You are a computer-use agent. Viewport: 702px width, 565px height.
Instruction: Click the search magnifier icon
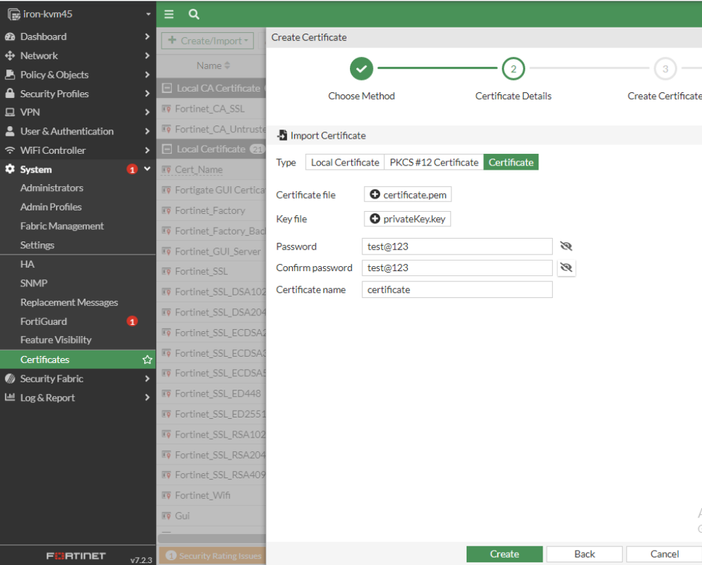(194, 14)
